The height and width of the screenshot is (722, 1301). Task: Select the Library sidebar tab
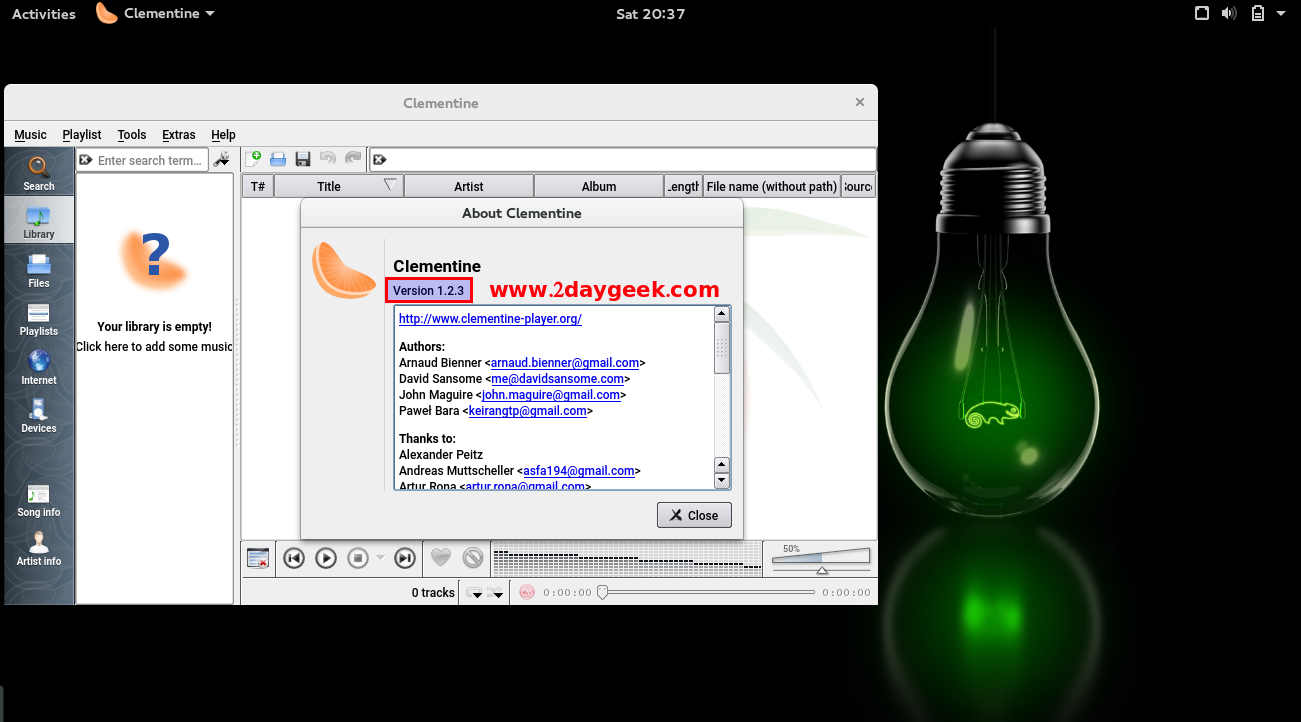(x=39, y=221)
